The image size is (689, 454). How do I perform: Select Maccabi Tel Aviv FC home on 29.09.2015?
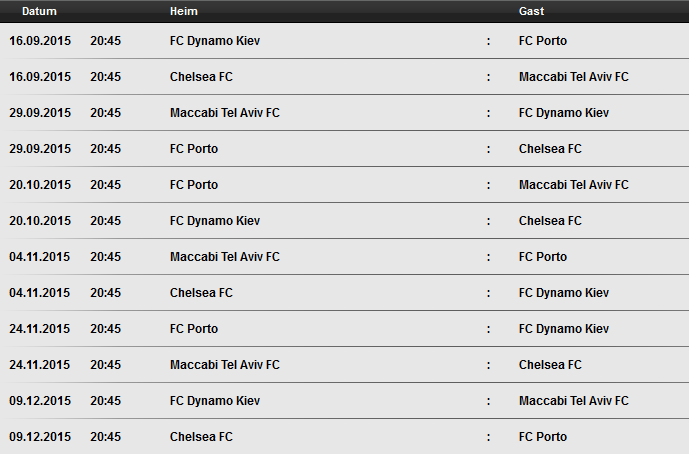click(225, 113)
